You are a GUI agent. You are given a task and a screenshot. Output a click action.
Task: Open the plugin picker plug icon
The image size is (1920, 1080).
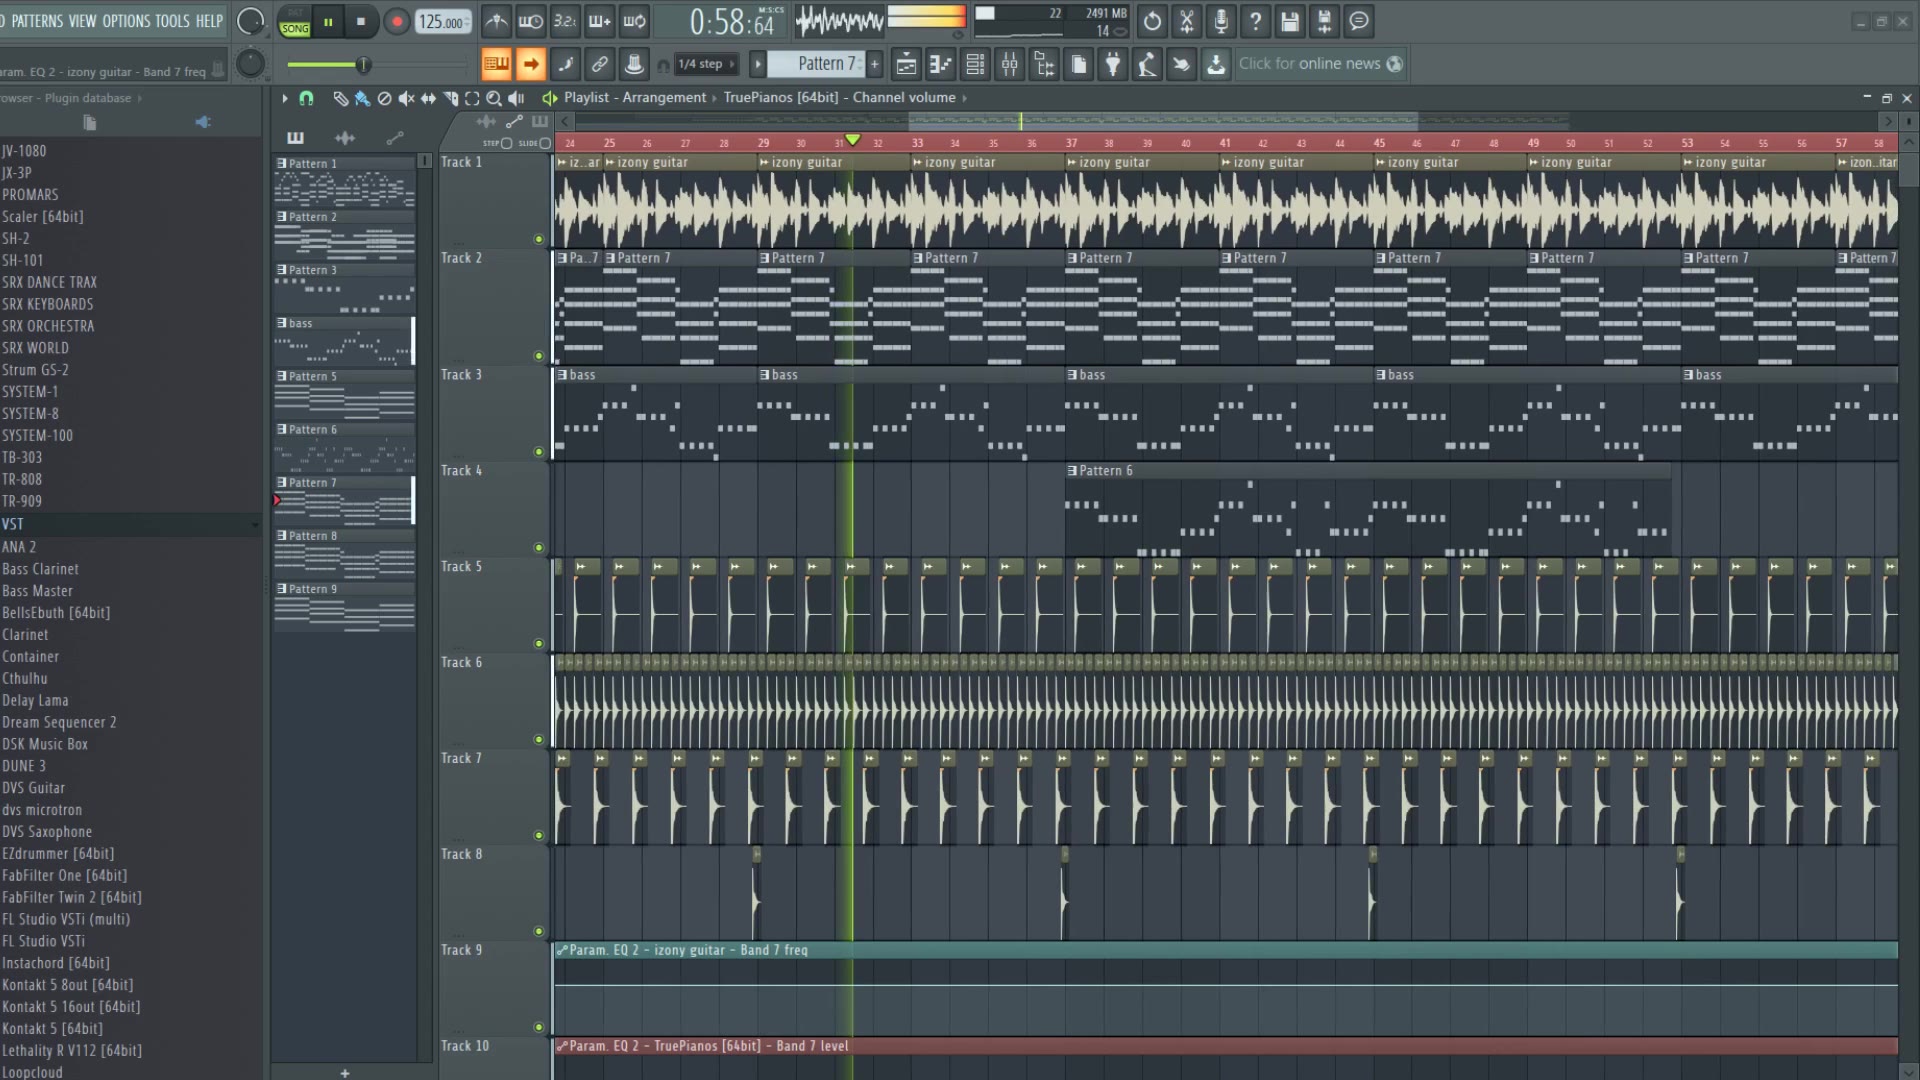point(1113,65)
